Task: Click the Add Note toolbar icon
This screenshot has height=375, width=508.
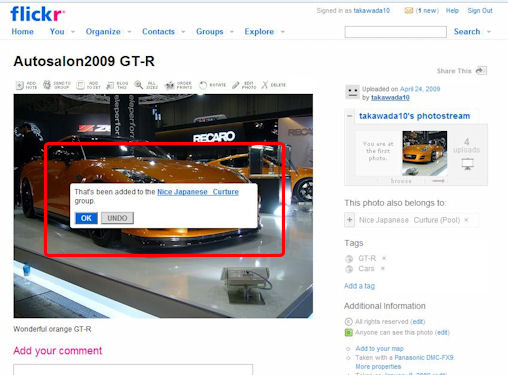Action: tap(20, 85)
